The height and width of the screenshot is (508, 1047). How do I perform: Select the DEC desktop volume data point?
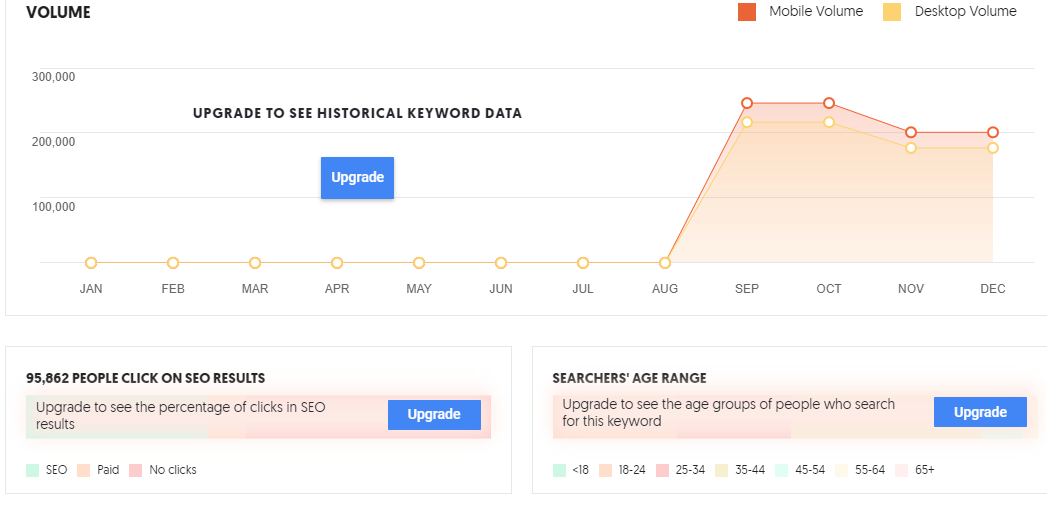[993, 148]
